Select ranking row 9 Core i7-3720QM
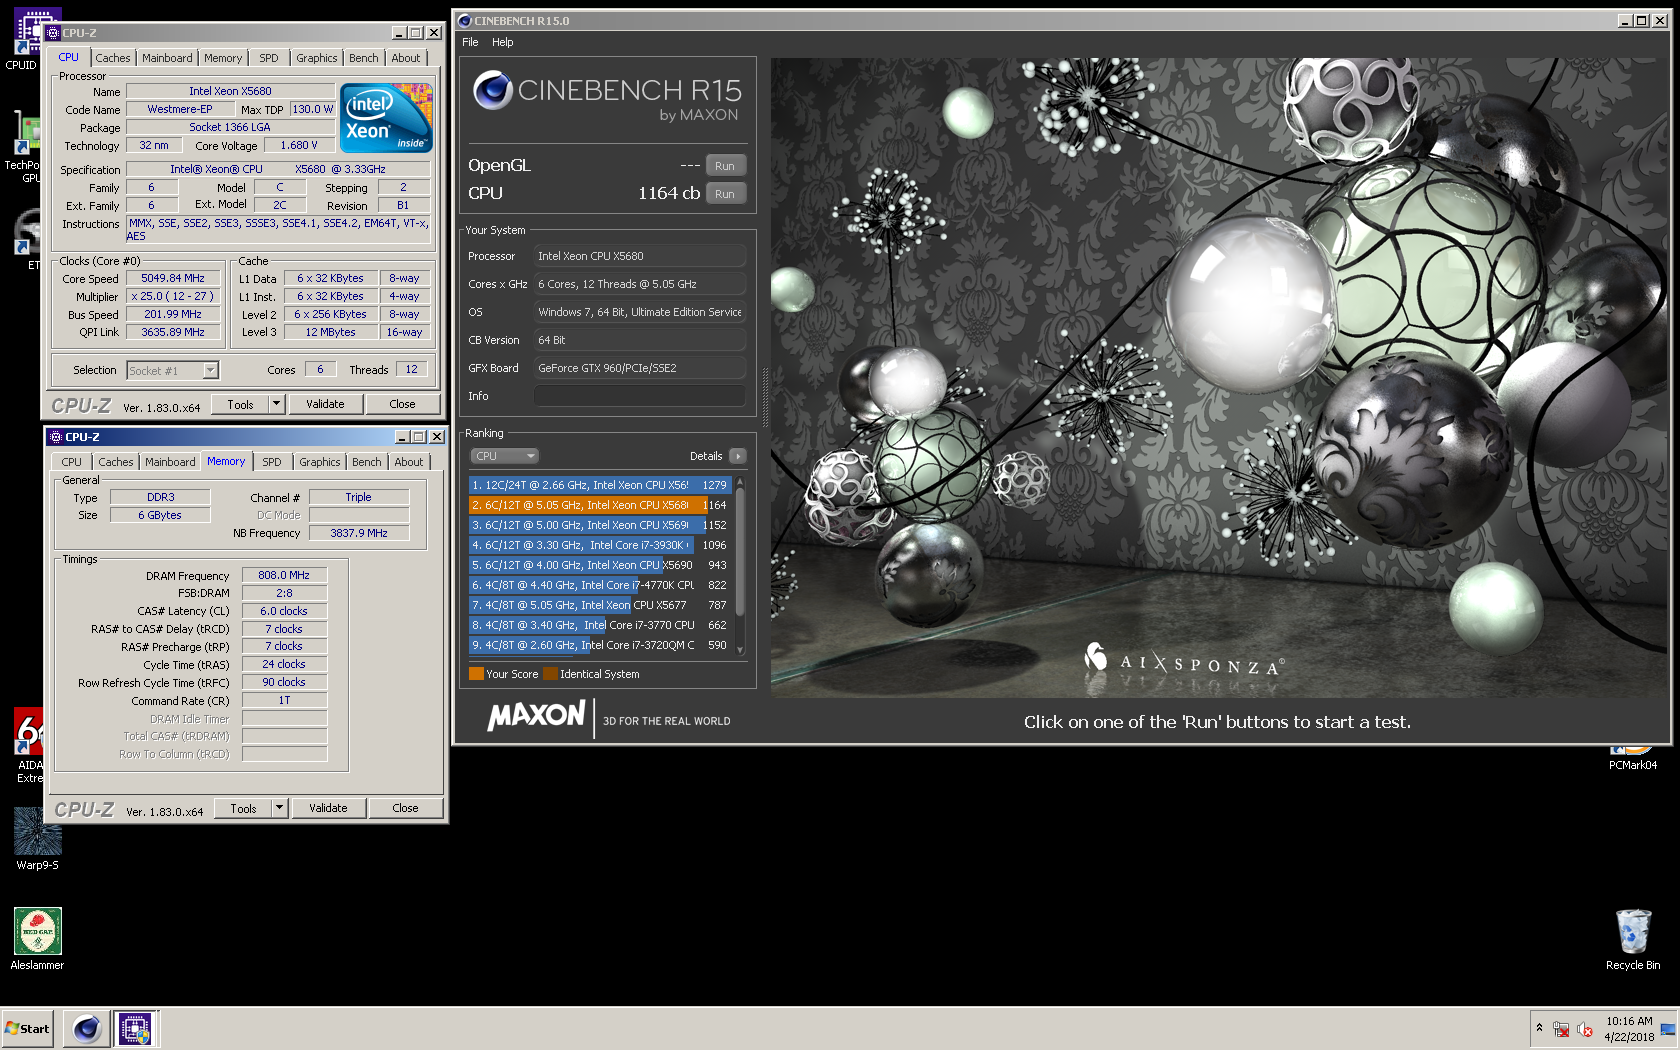 click(x=600, y=645)
